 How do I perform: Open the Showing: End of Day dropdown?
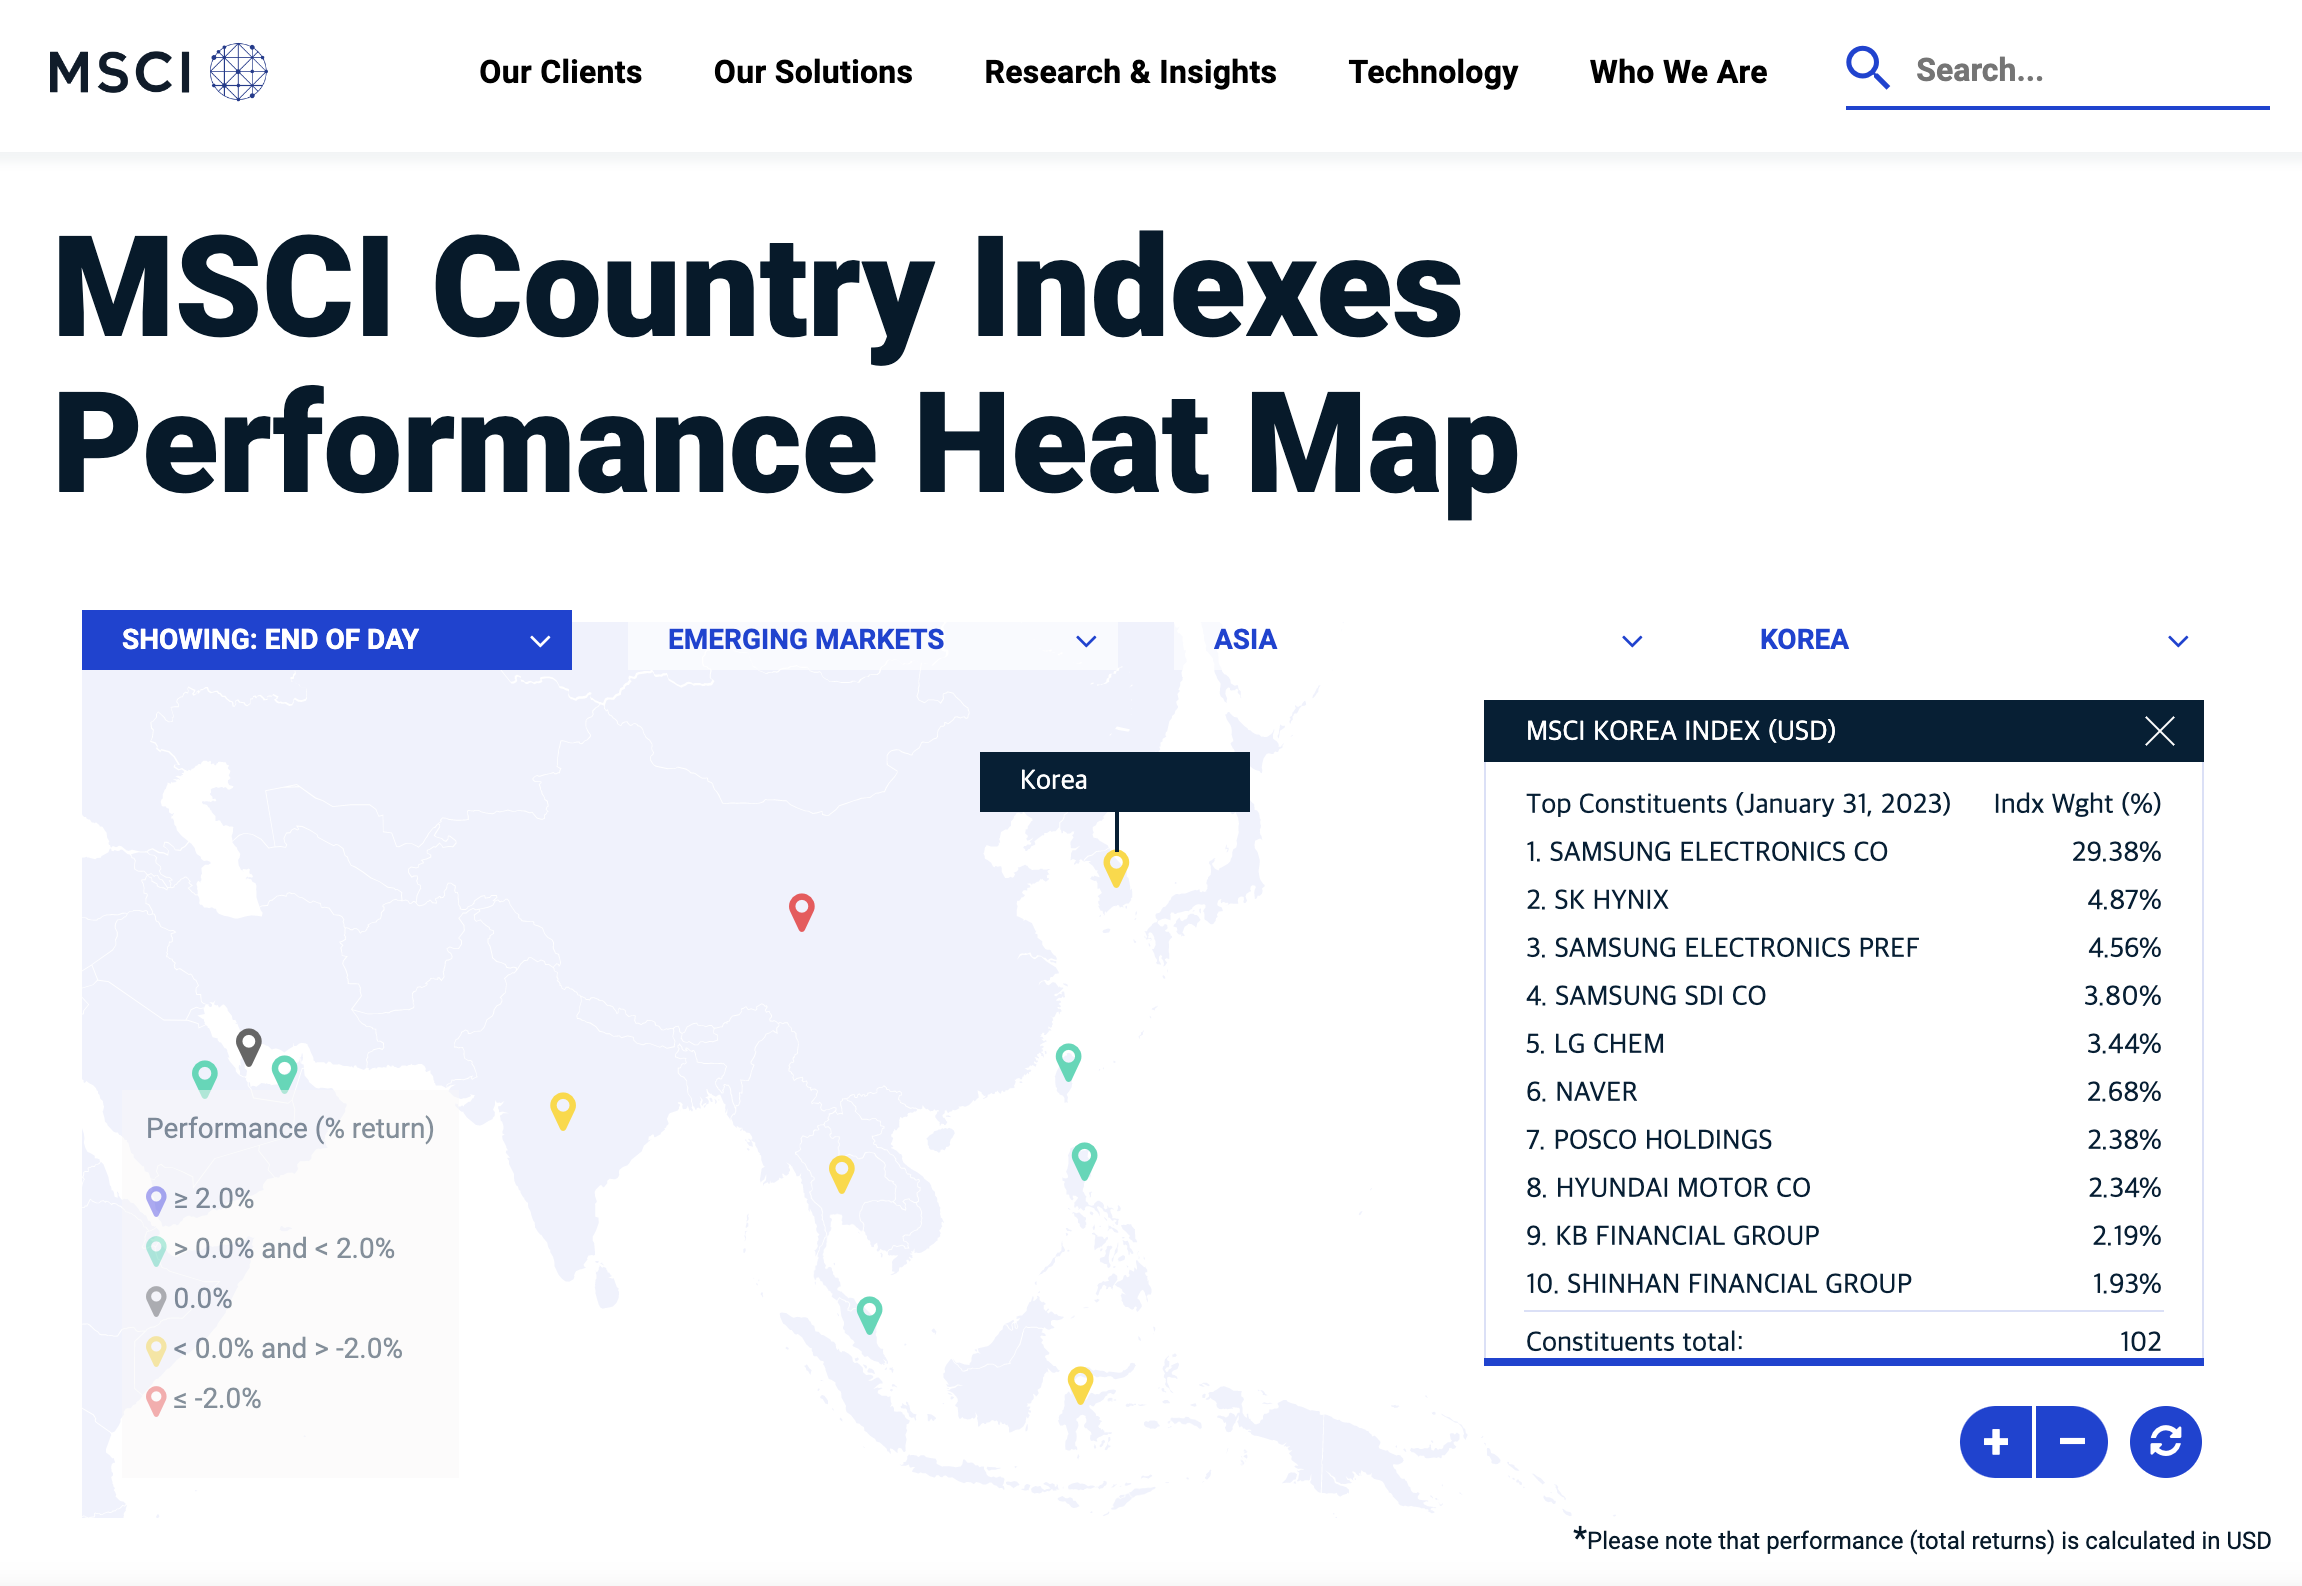click(326, 640)
